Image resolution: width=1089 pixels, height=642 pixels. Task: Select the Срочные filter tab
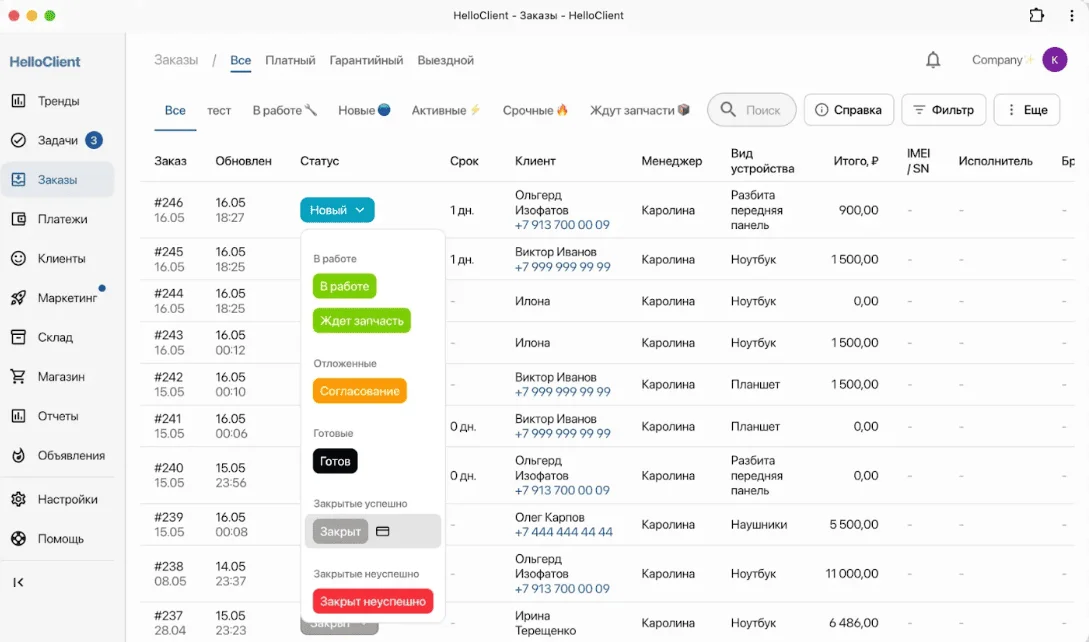[x=535, y=110]
